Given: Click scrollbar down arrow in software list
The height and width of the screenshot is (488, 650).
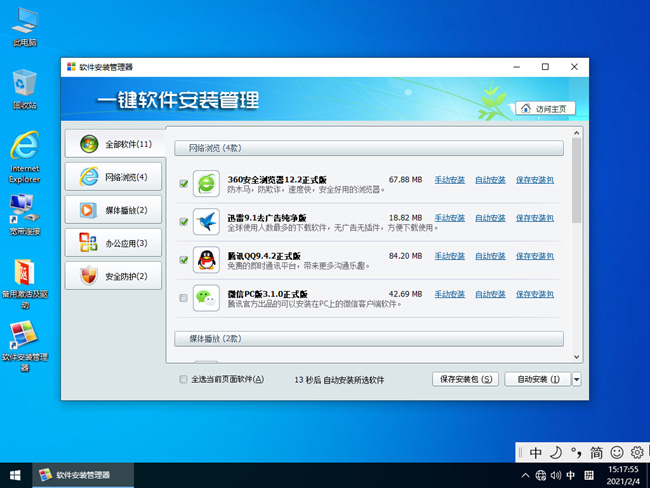Looking at the screenshot, I should pos(576,357).
